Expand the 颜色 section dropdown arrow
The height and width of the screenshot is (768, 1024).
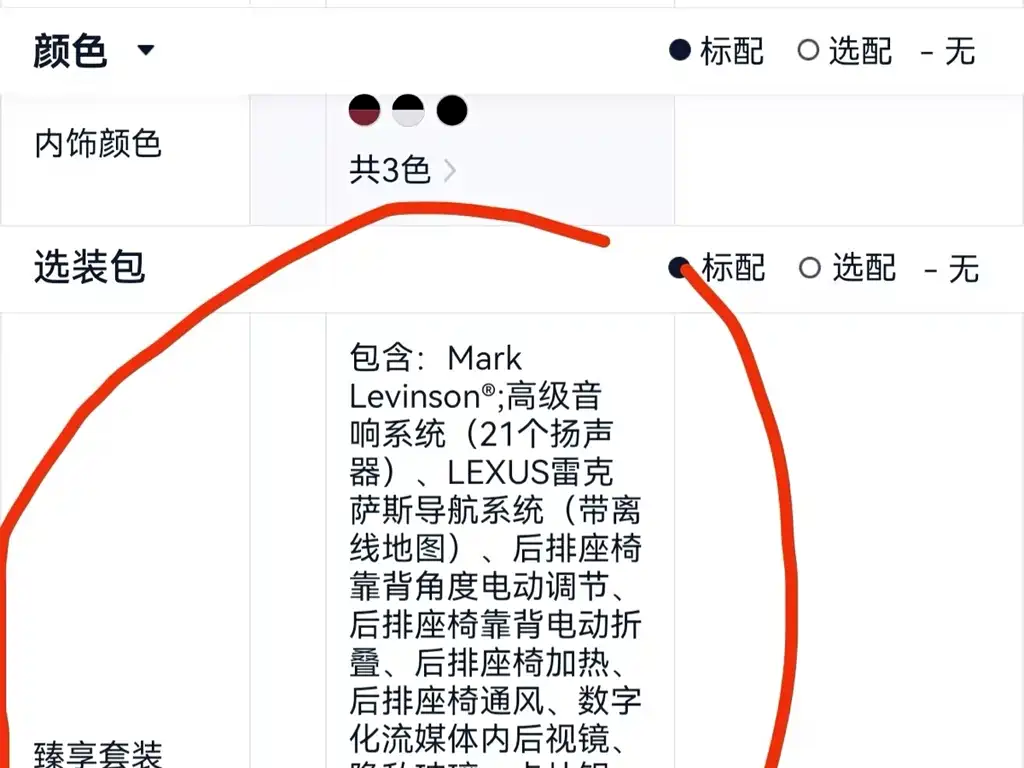146,50
